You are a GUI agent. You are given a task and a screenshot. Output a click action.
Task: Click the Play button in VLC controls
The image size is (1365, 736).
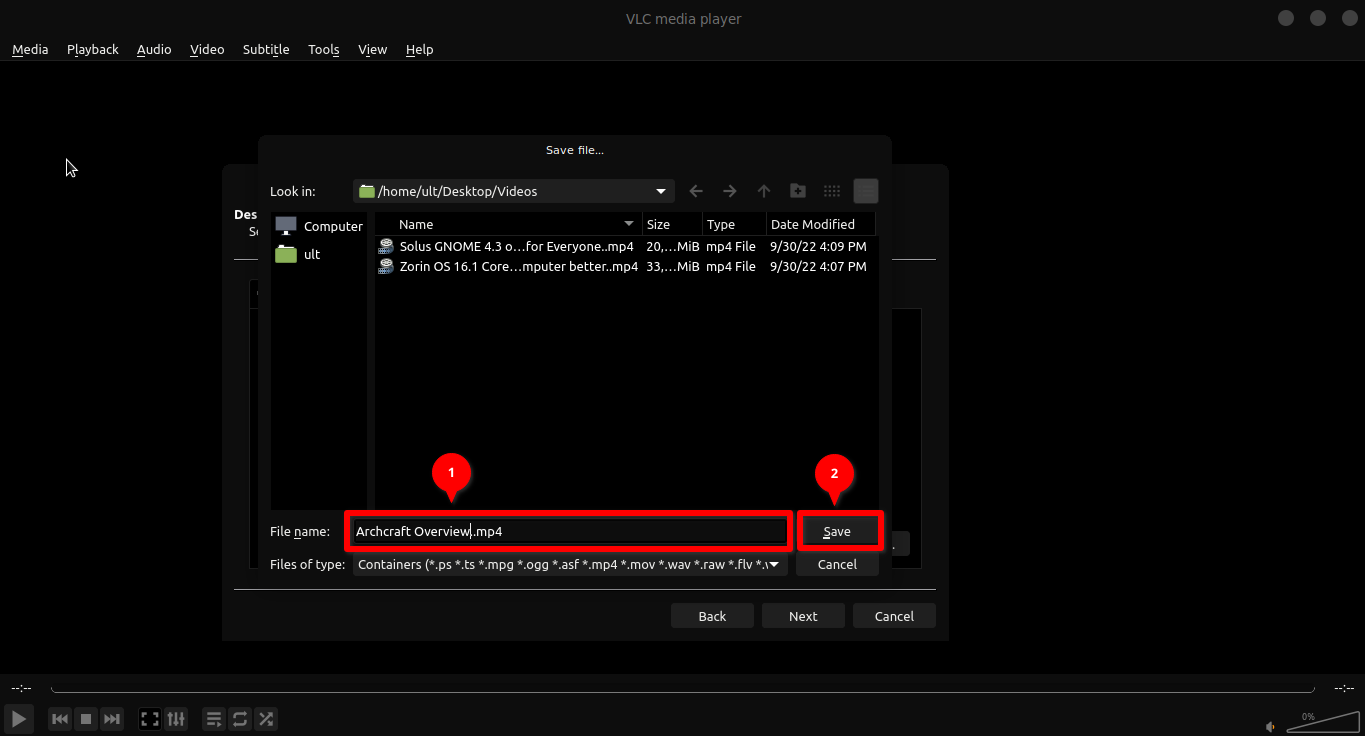click(19, 718)
